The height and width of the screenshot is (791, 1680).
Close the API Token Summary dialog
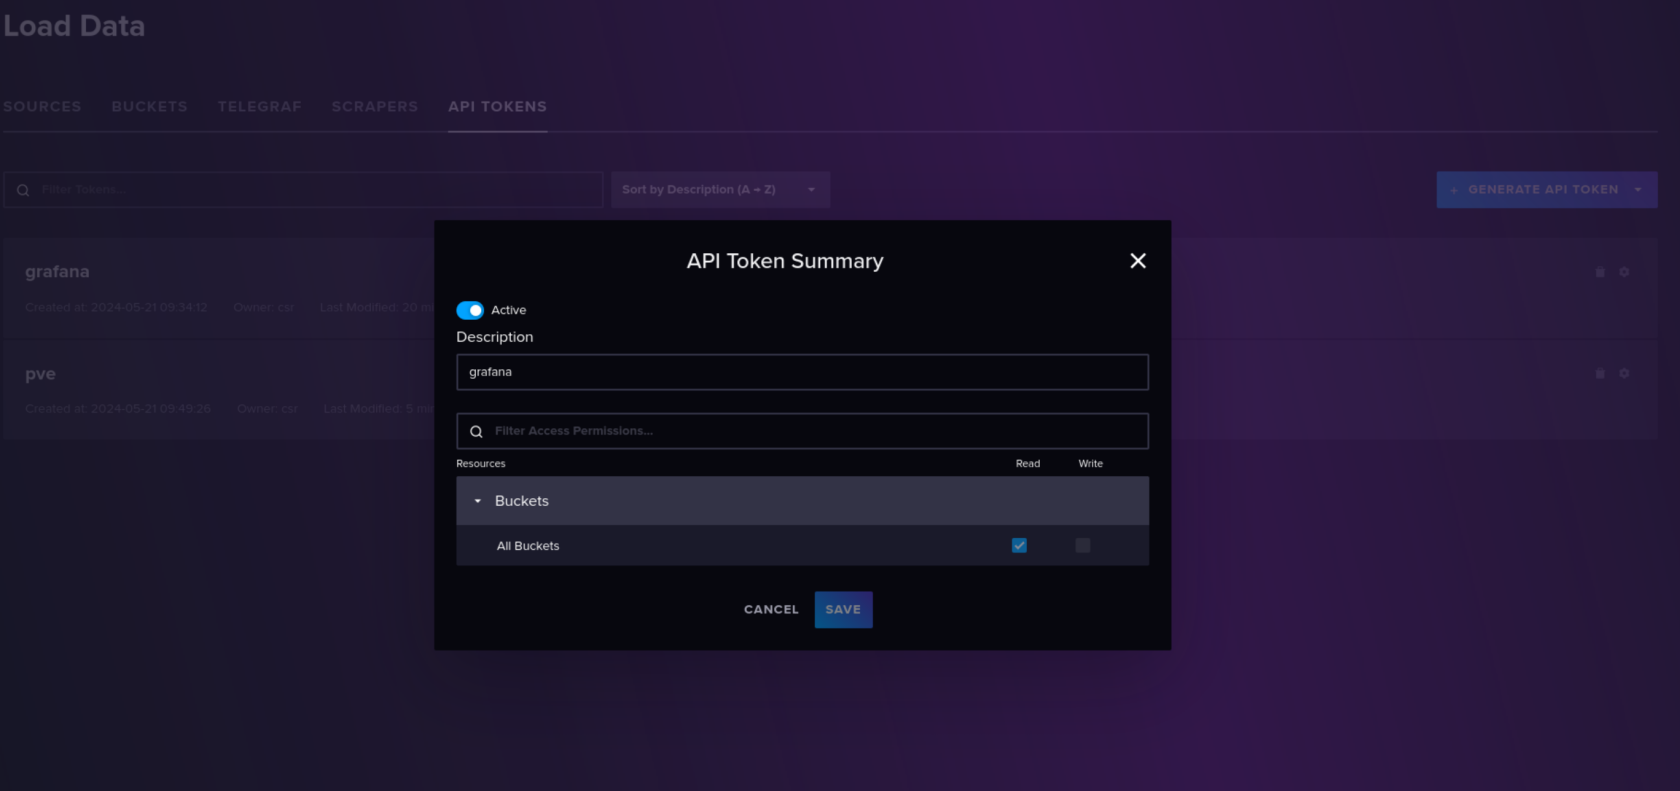coord(1137,261)
